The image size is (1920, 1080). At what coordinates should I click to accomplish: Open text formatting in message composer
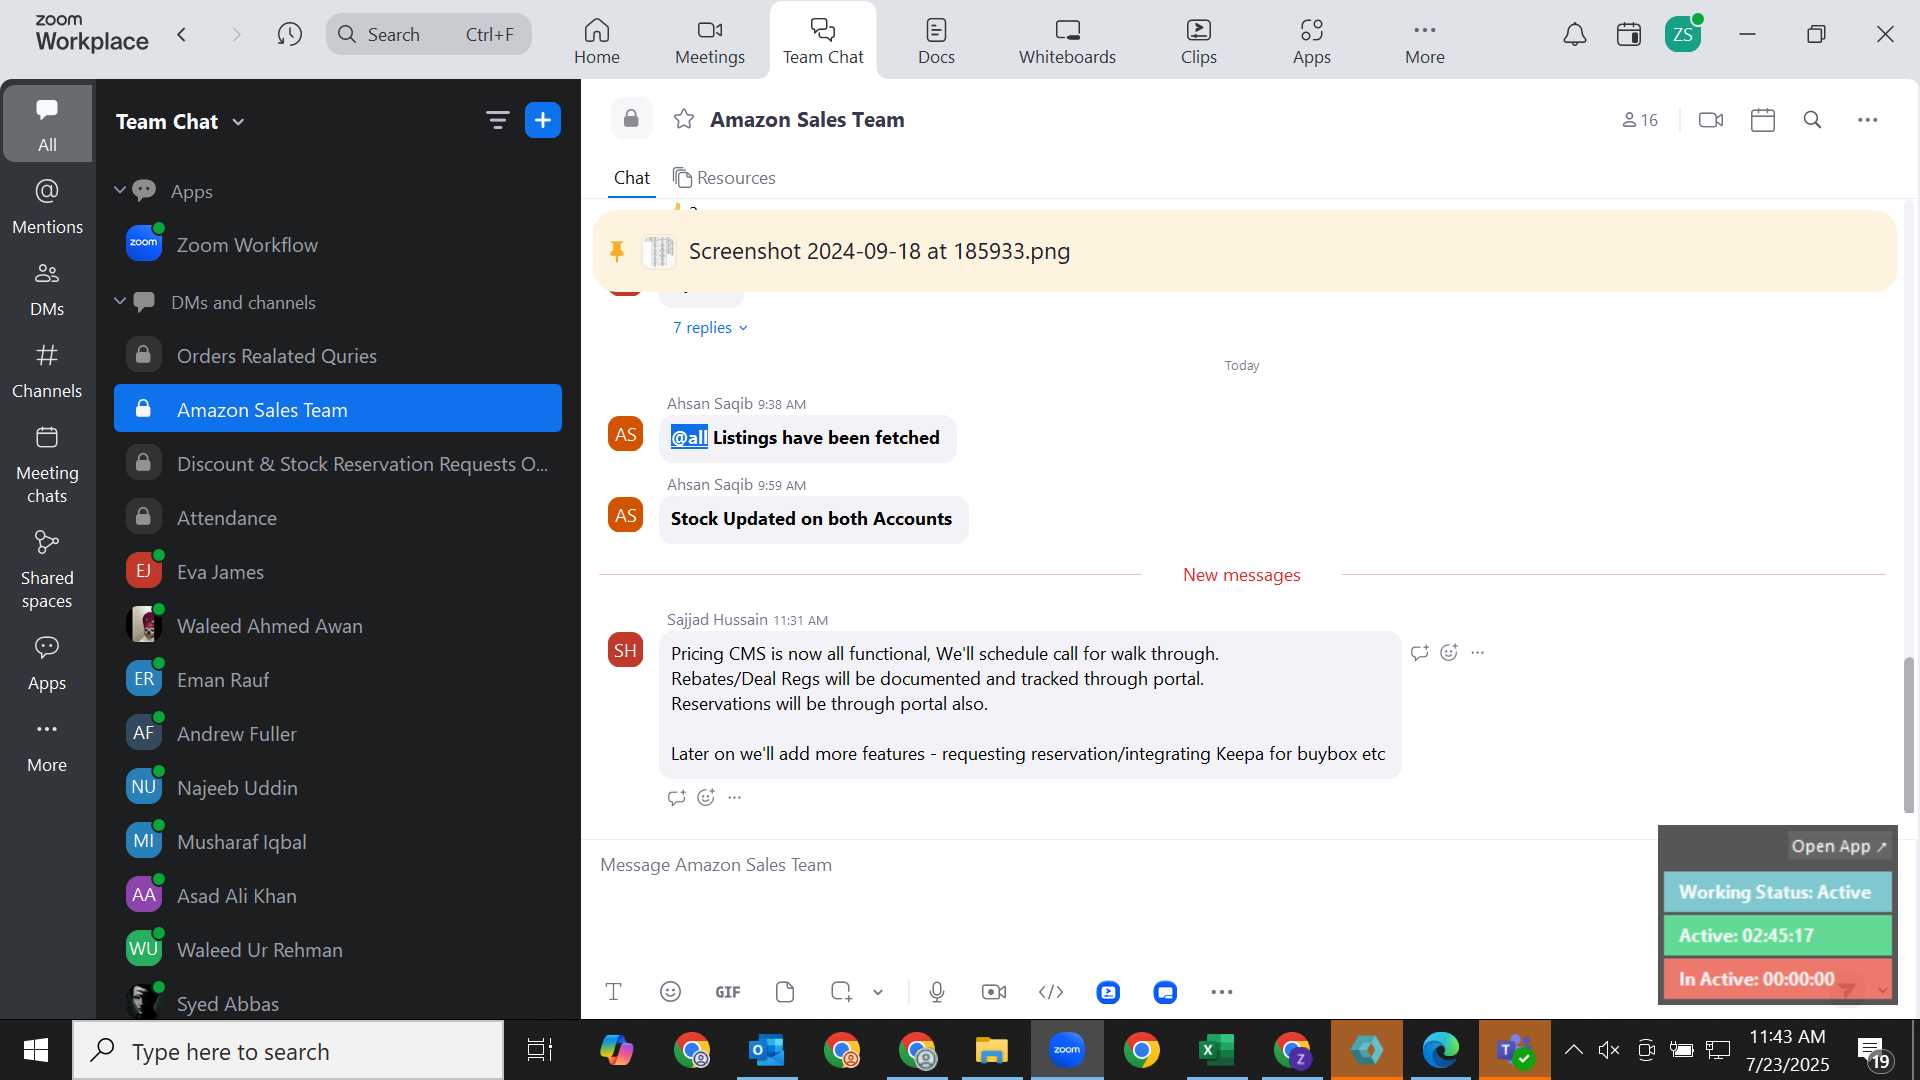(614, 992)
